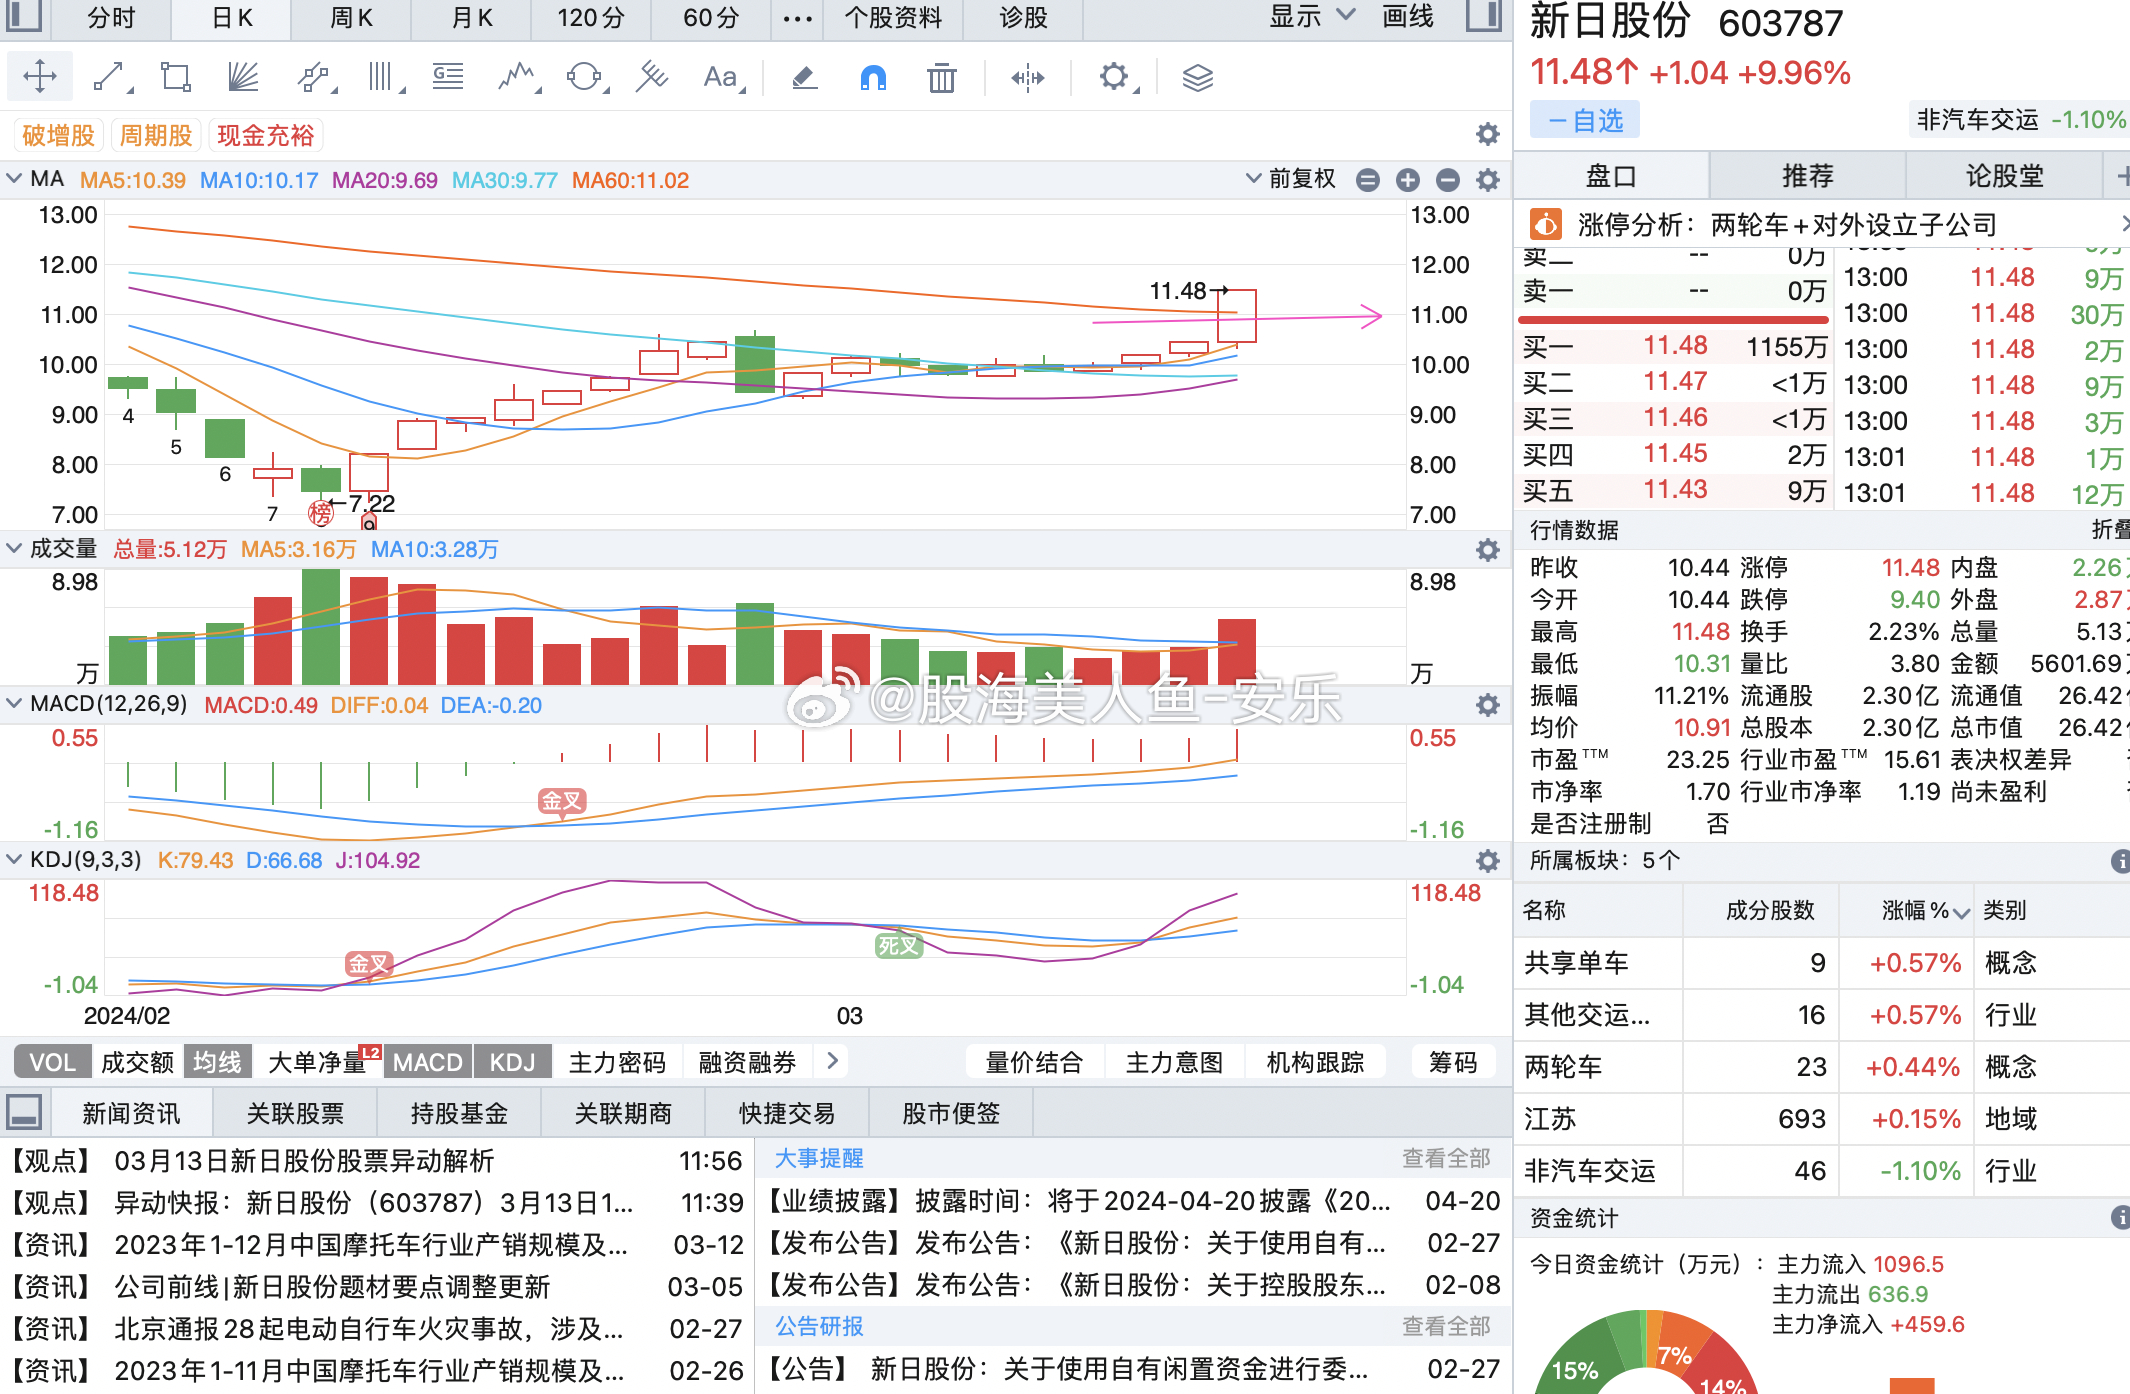Open the layers stack icon
Viewport: 2130px width, 1394px height.
tap(1197, 77)
